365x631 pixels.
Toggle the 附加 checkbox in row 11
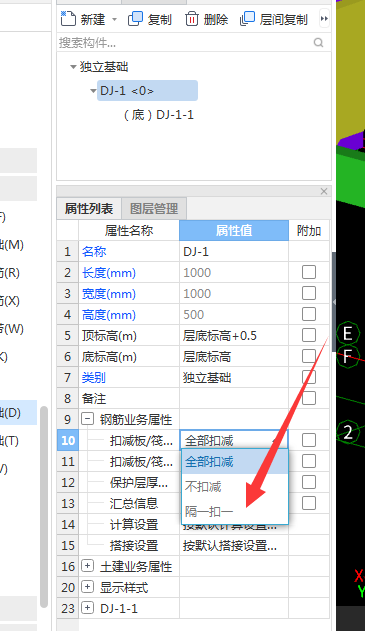309,461
